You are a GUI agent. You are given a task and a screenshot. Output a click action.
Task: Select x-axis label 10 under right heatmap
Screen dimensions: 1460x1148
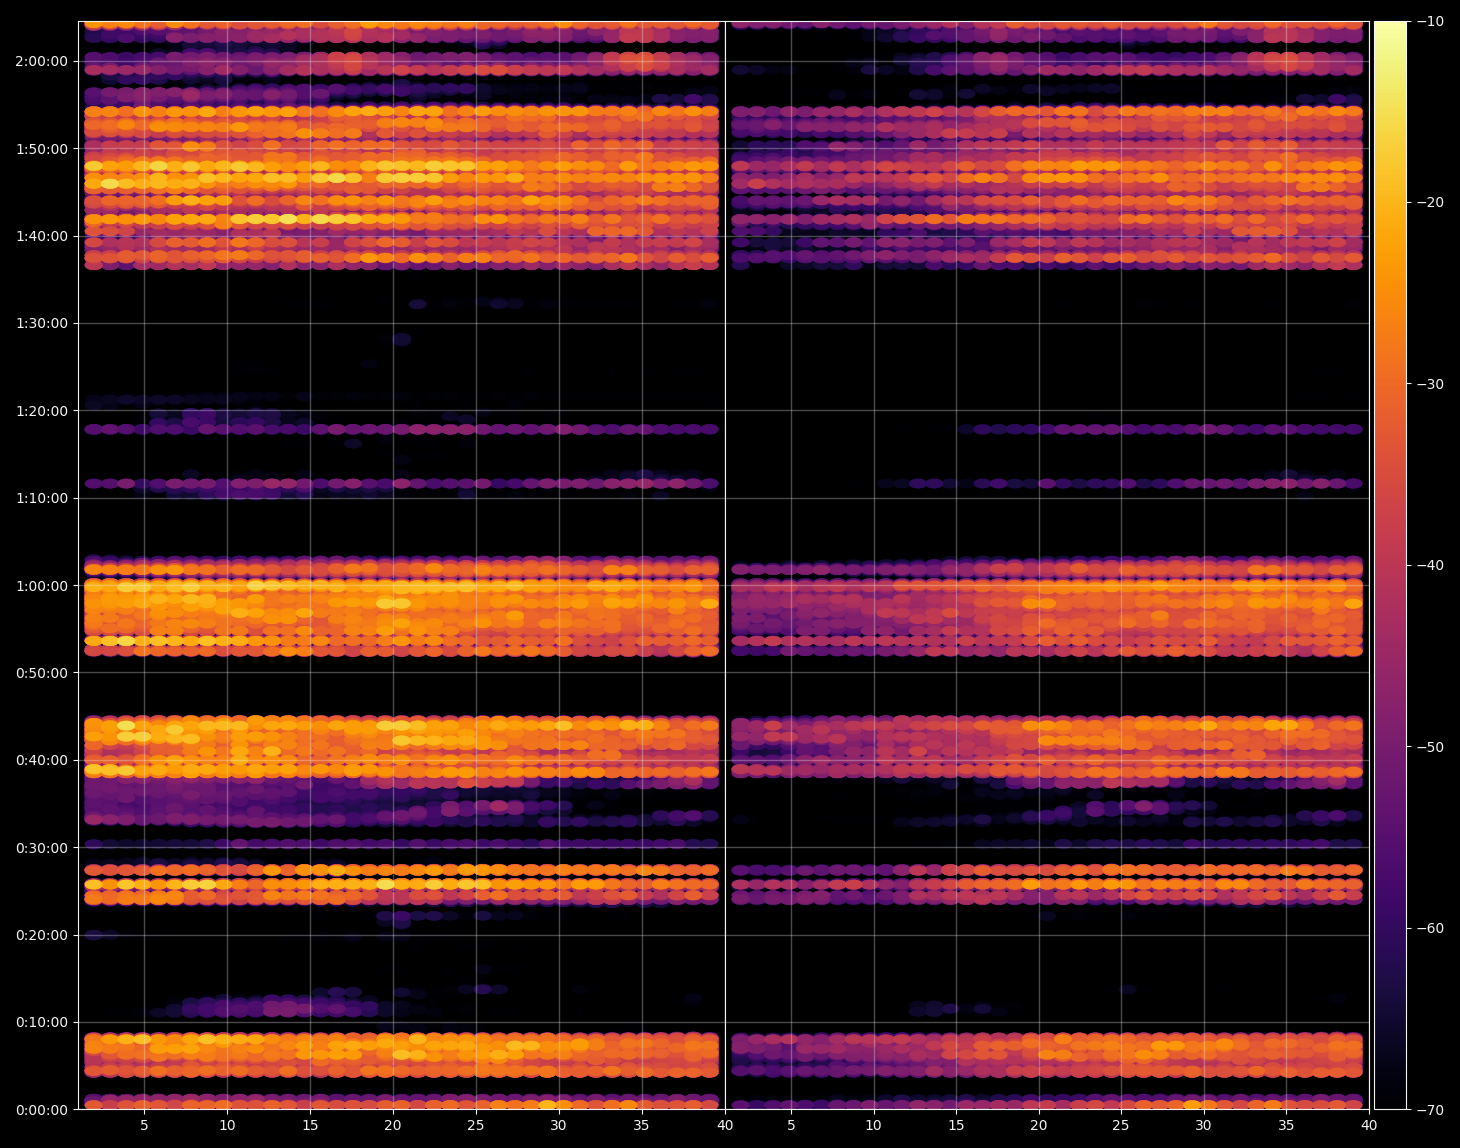click(x=874, y=1126)
